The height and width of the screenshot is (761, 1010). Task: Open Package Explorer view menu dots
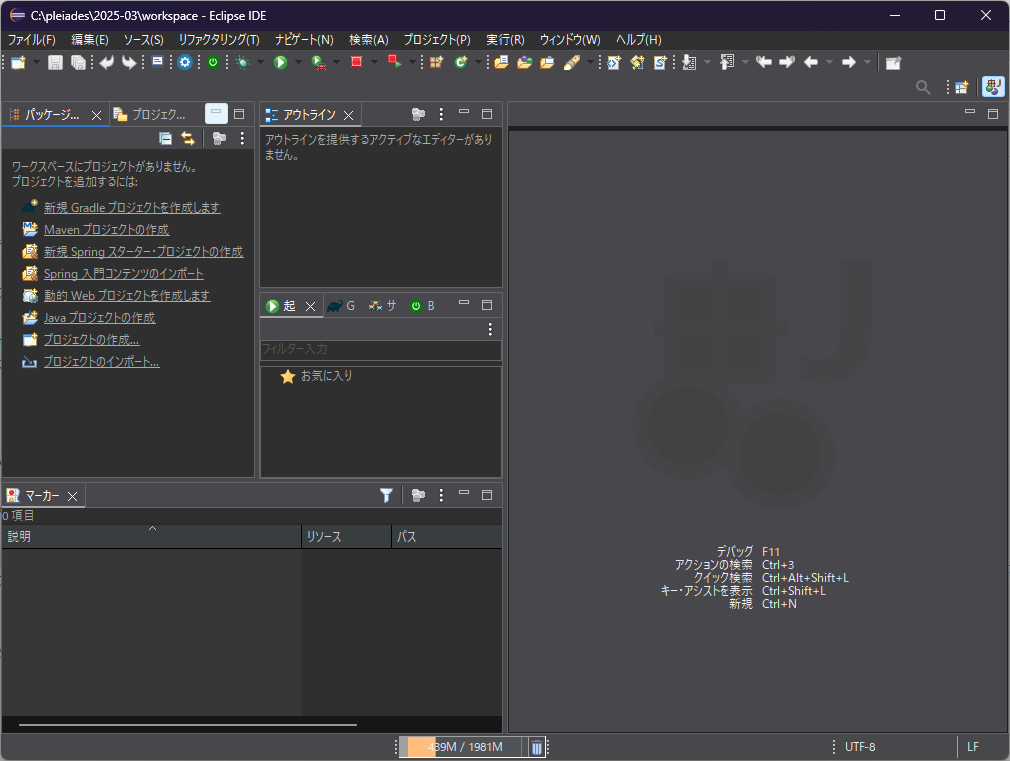(x=242, y=138)
